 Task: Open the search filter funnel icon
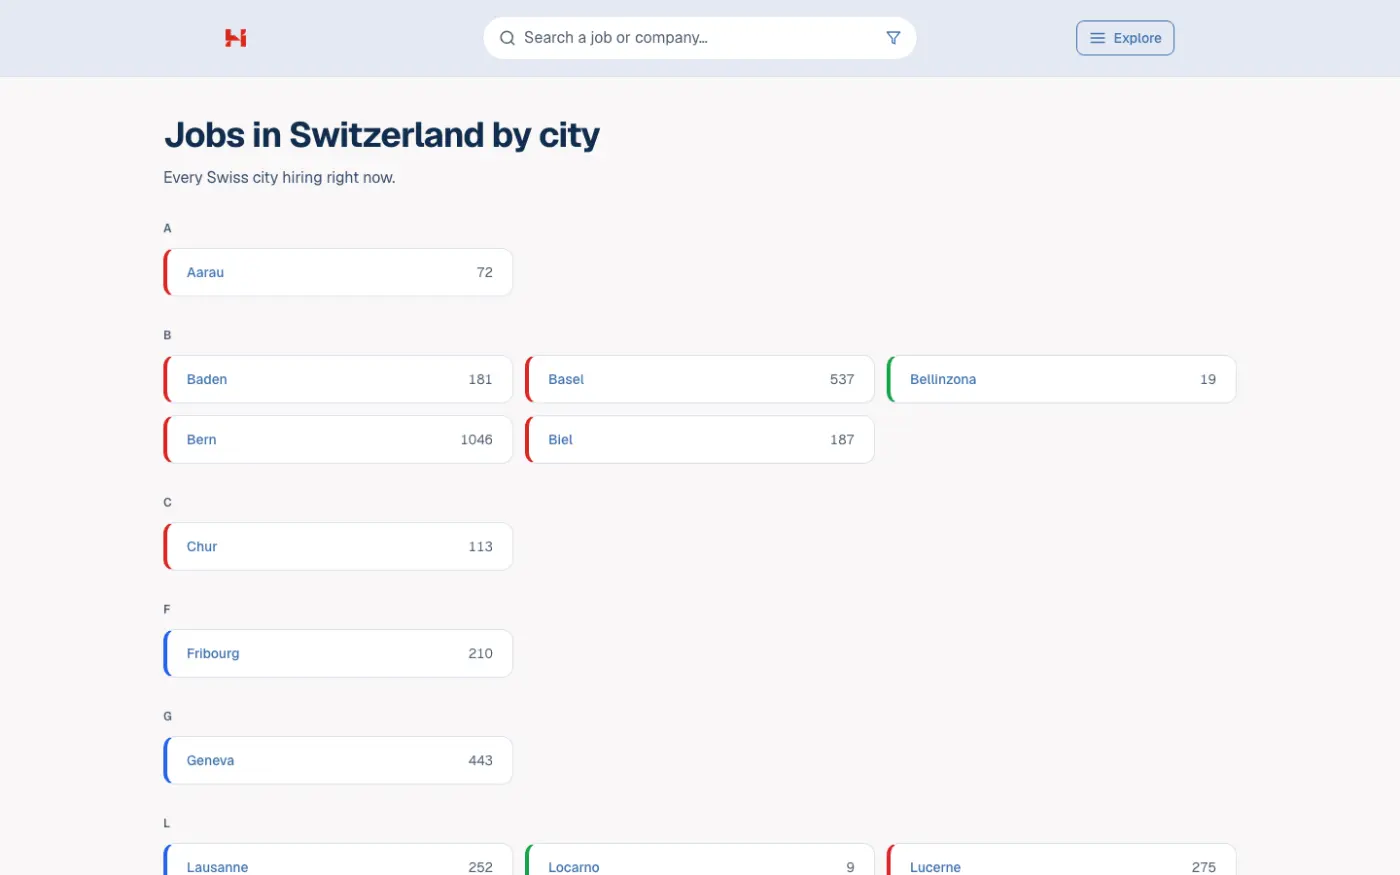(893, 38)
